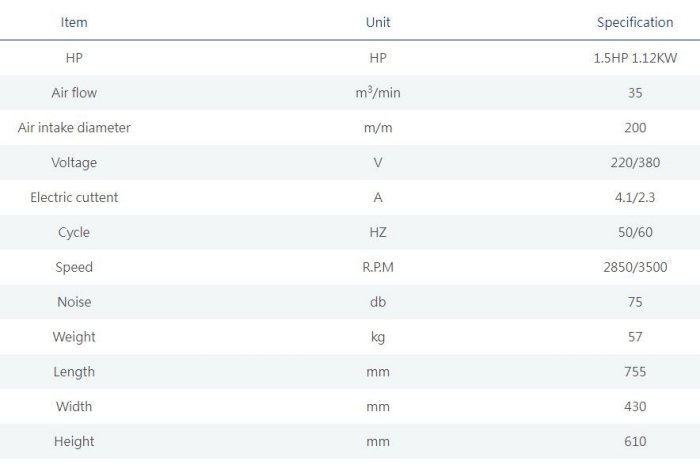Click the Voltage row label
Image resolution: width=700 pixels, height=469 pixels.
(74, 162)
